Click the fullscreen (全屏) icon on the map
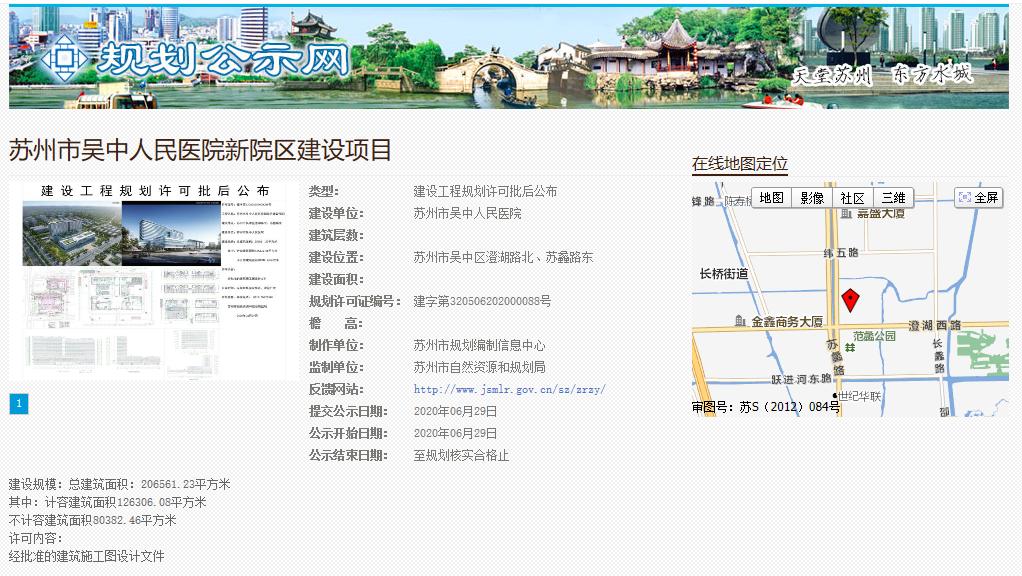The height and width of the screenshot is (576, 1022). [965, 196]
